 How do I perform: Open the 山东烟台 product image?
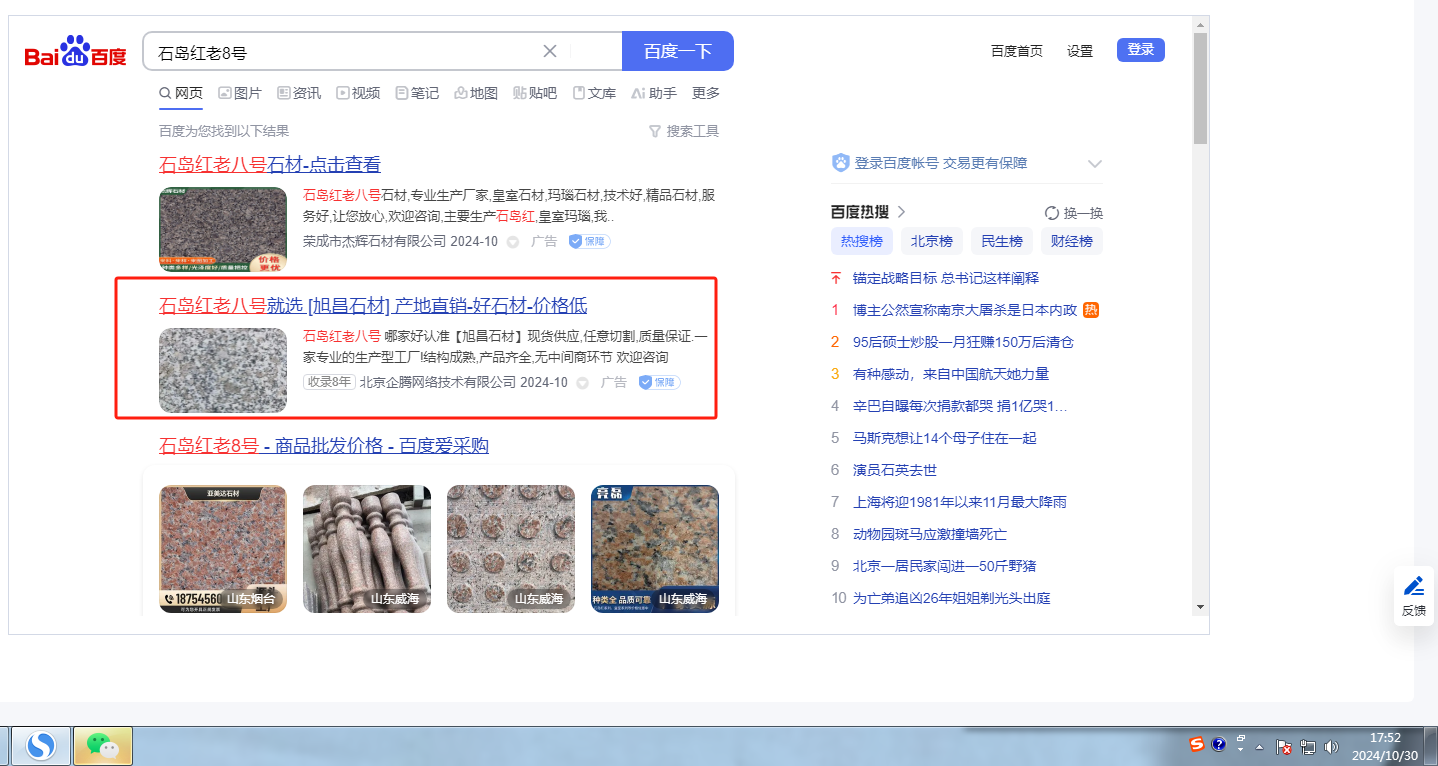click(223, 549)
